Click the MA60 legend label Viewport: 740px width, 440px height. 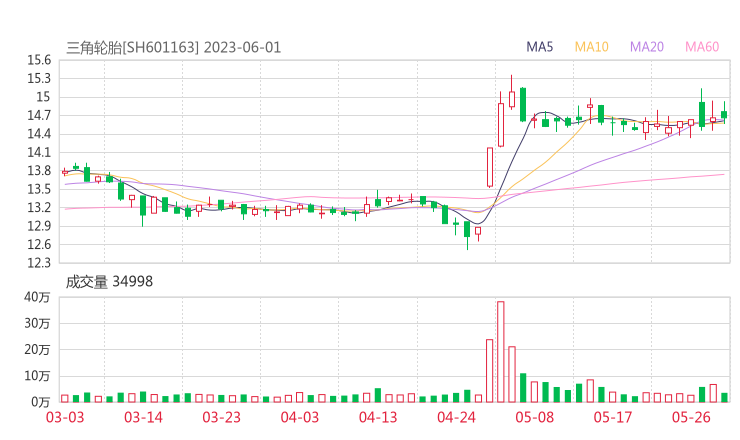[702, 47]
